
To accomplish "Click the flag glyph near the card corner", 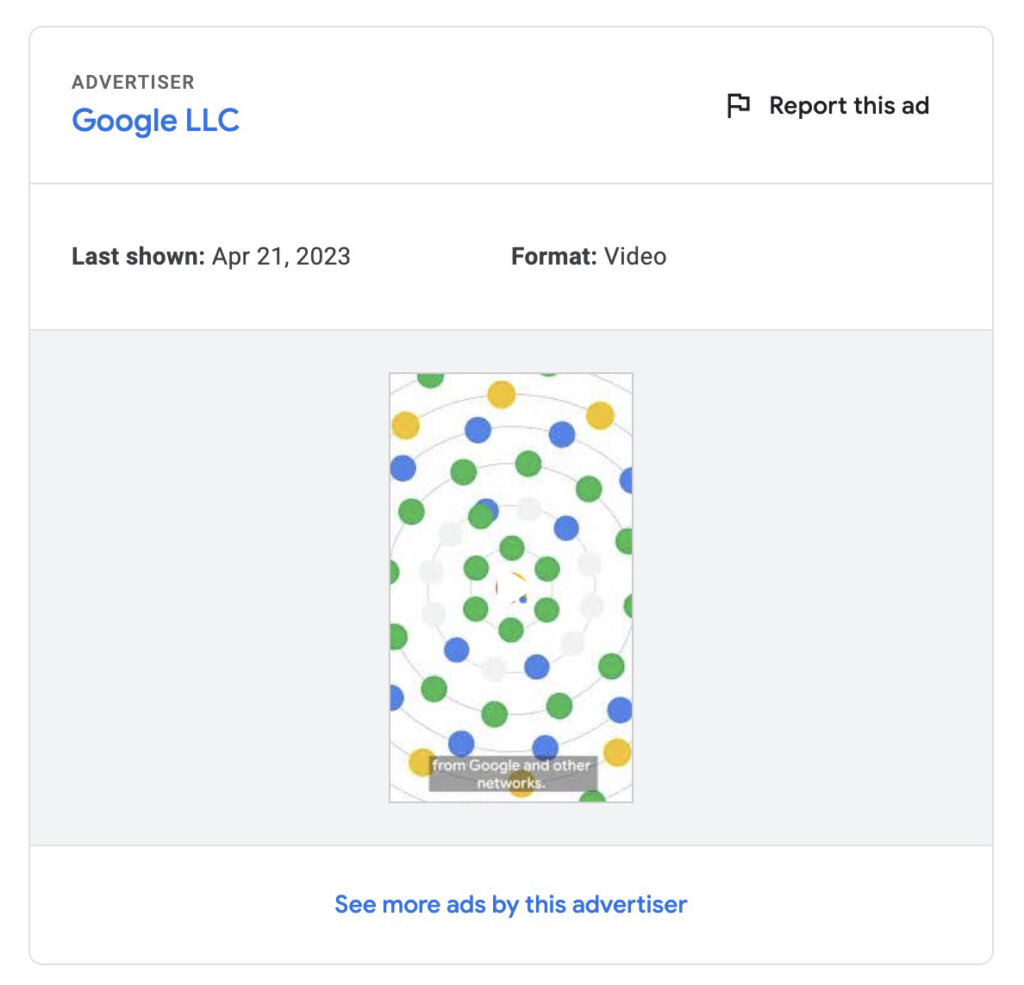I will point(737,105).
